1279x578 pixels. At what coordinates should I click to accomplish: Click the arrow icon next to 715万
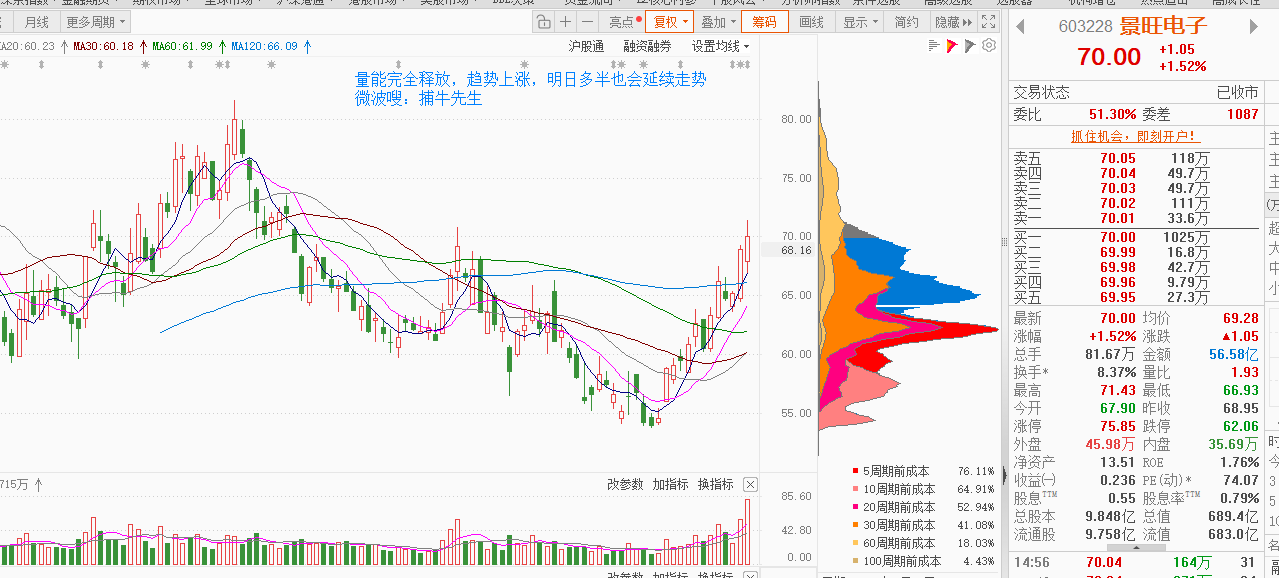click(x=39, y=484)
